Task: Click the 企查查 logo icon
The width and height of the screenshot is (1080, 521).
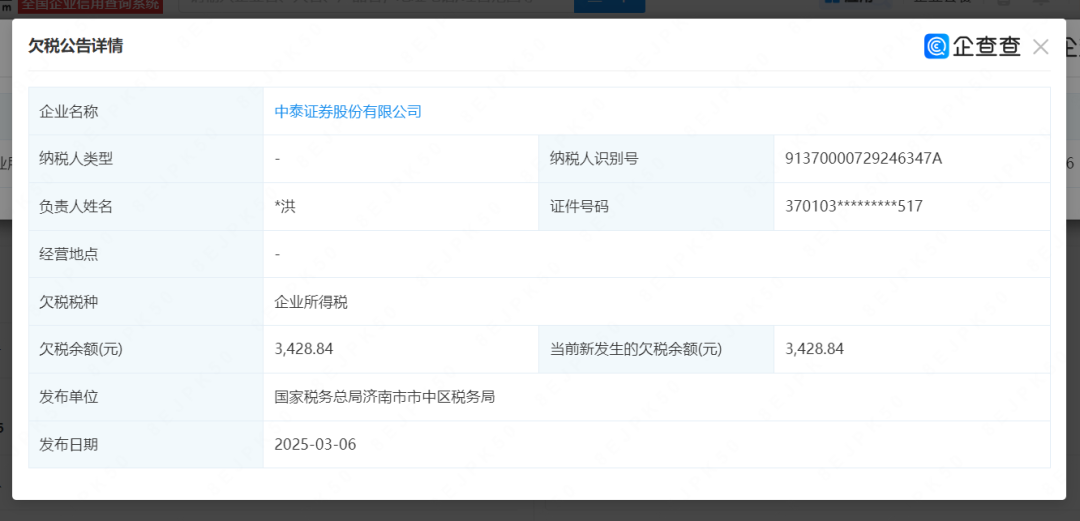Action: pos(936,46)
